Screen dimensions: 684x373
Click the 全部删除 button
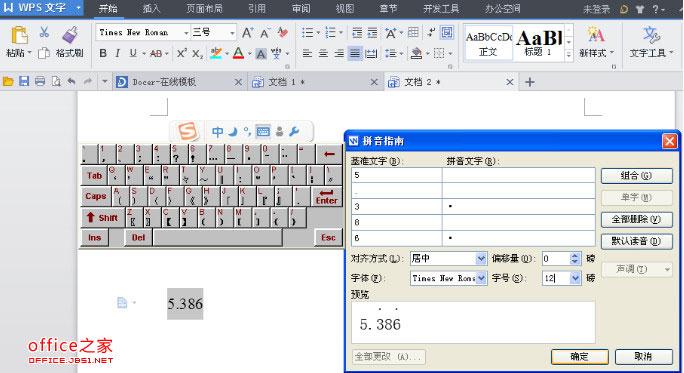[636, 219]
